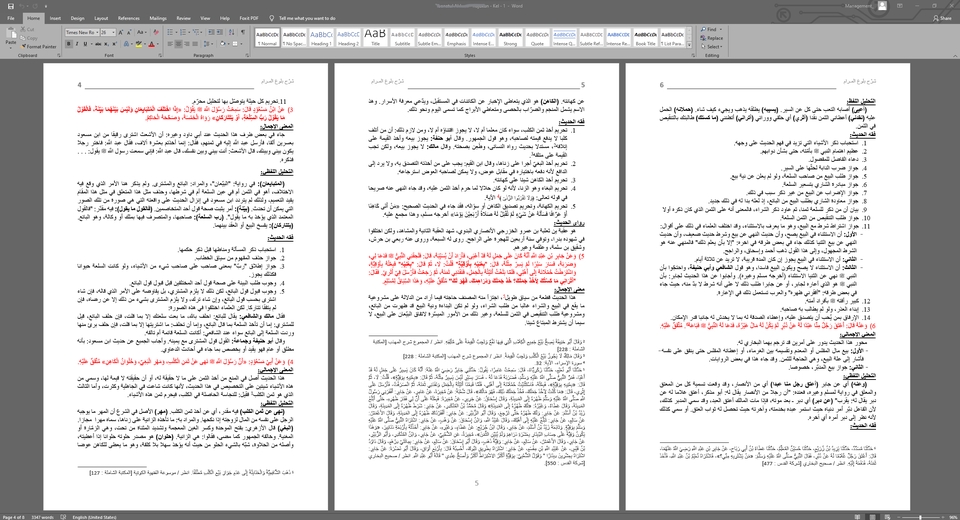Cut the selected text

(x=27, y=29)
